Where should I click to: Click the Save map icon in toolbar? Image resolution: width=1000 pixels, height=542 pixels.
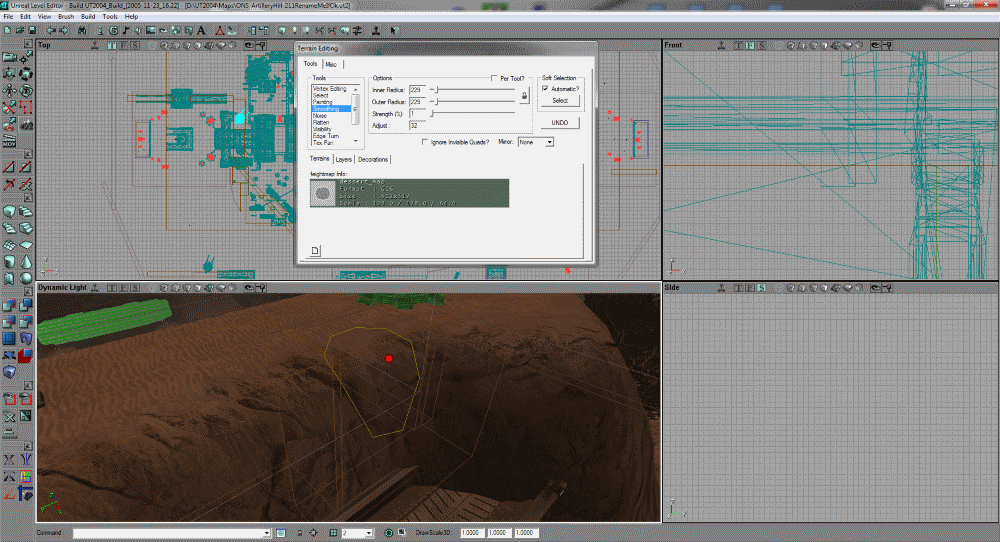(31, 31)
